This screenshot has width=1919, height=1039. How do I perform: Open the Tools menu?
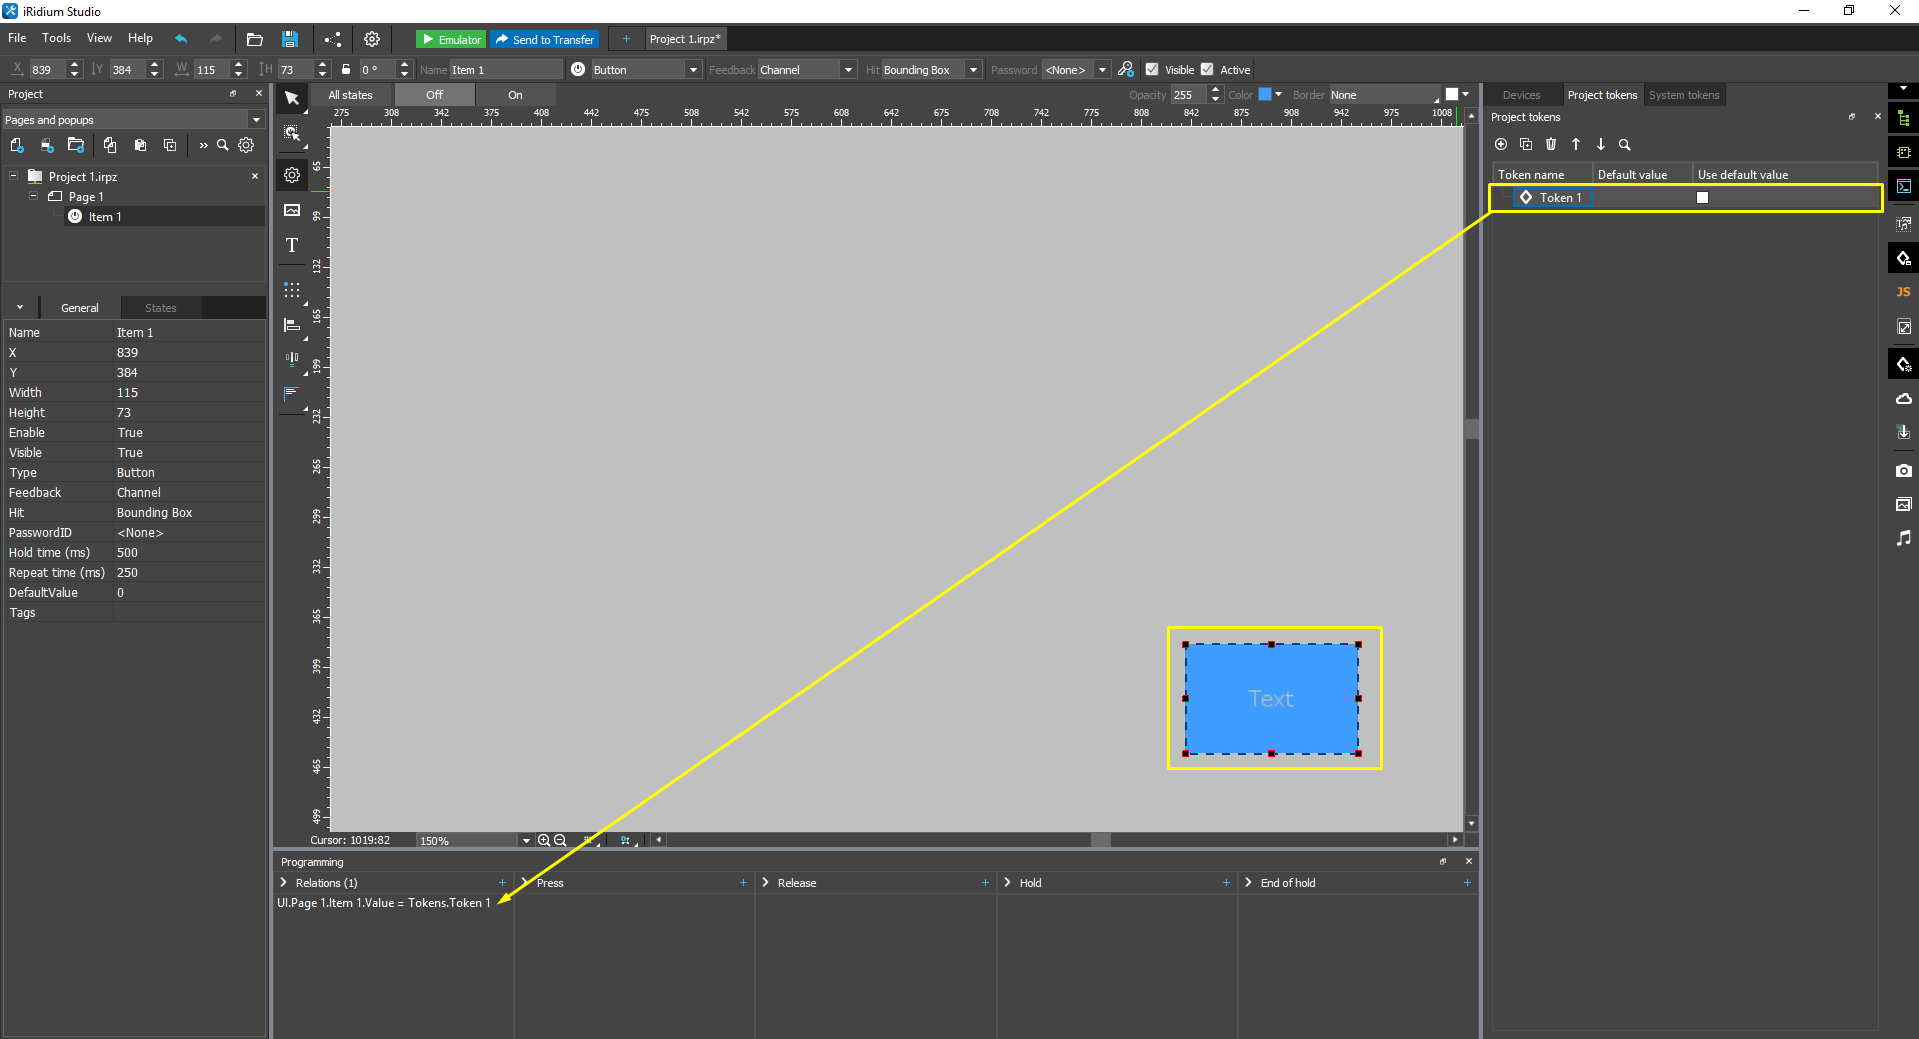coord(56,38)
